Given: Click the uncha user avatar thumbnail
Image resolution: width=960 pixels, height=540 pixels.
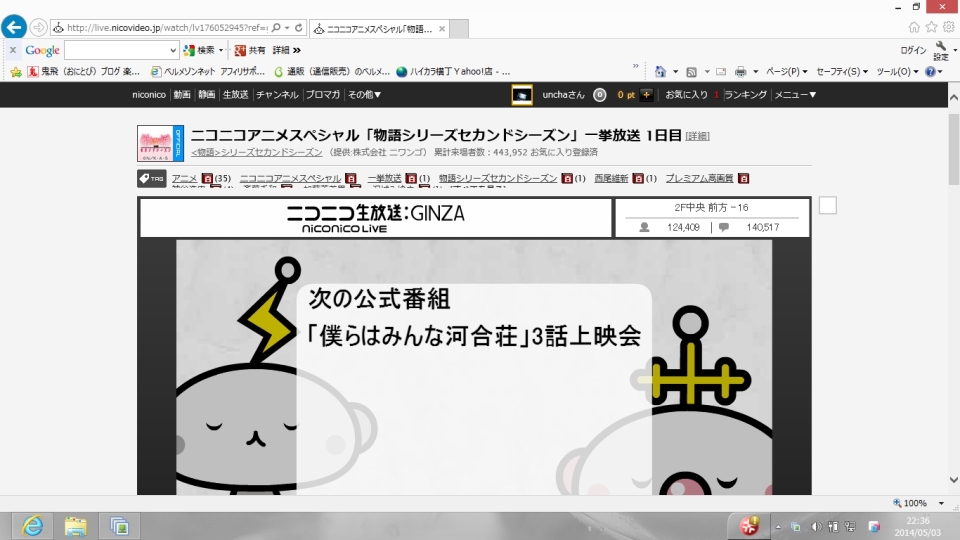Looking at the screenshot, I should coord(522,95).
